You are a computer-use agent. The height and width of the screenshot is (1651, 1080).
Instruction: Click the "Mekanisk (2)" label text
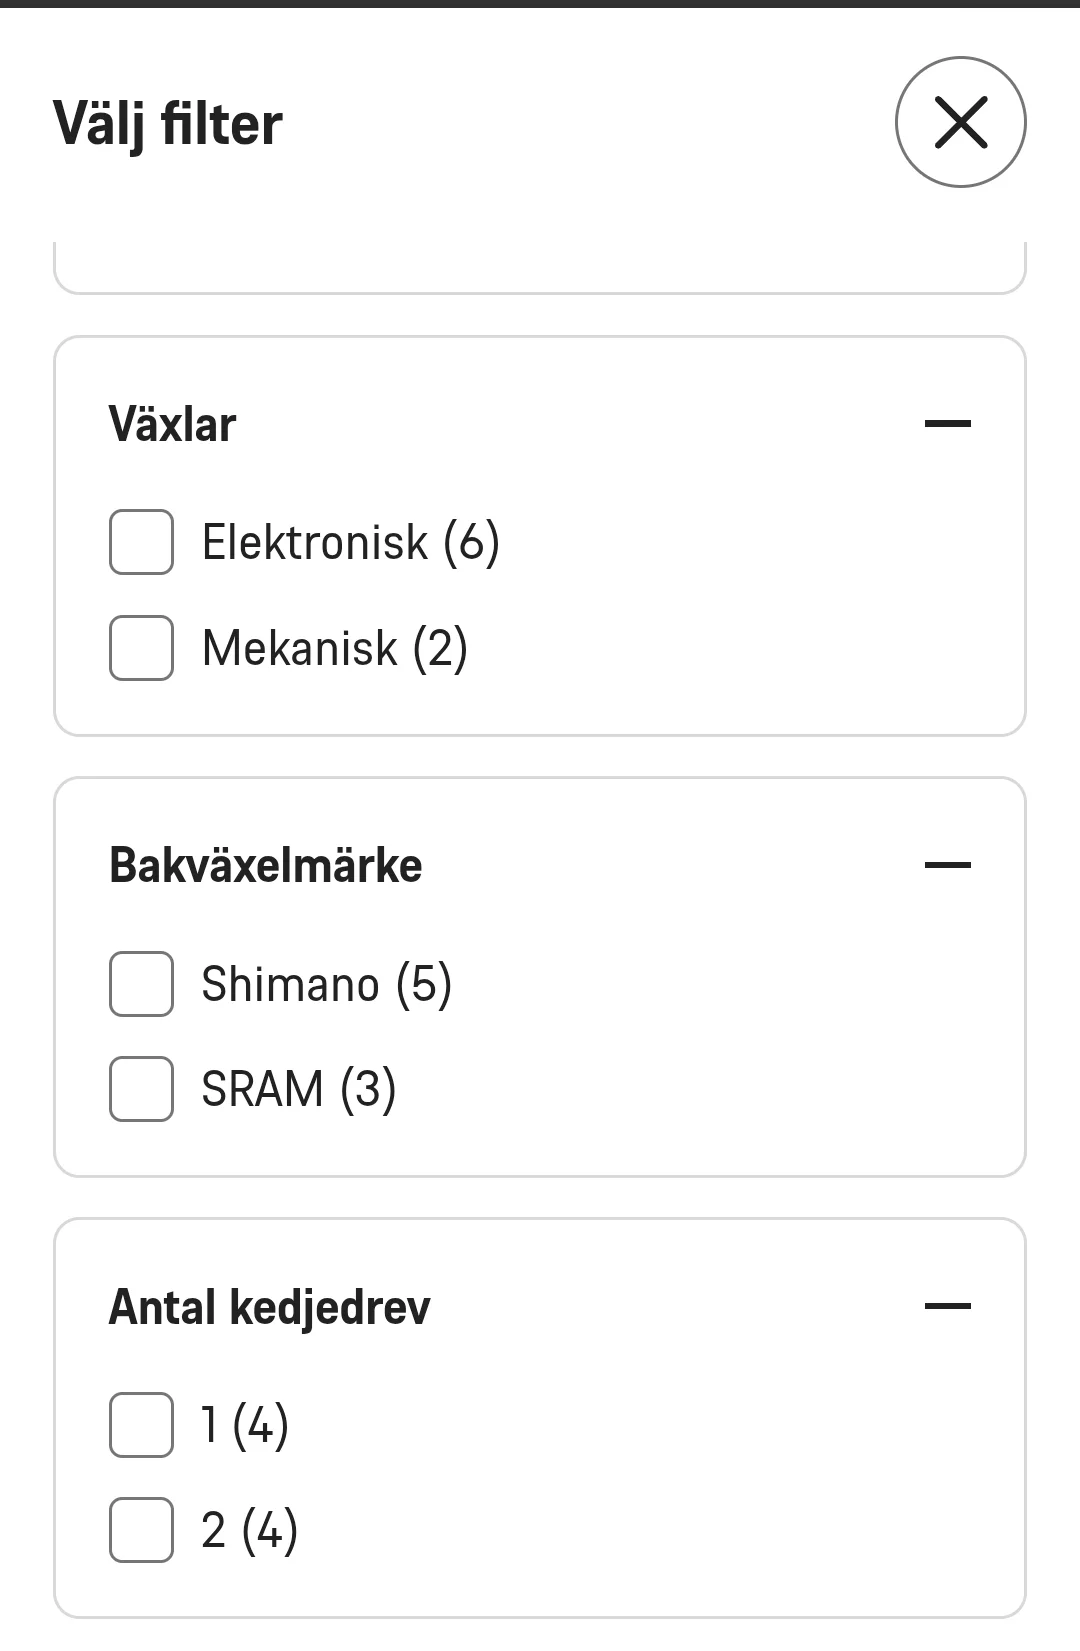tap(334, 648)
